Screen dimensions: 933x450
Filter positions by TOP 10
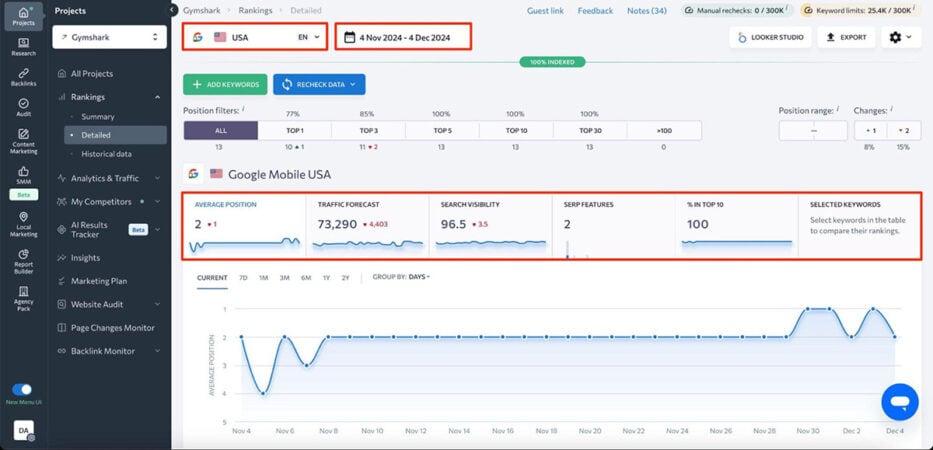(x=516, y=130)
